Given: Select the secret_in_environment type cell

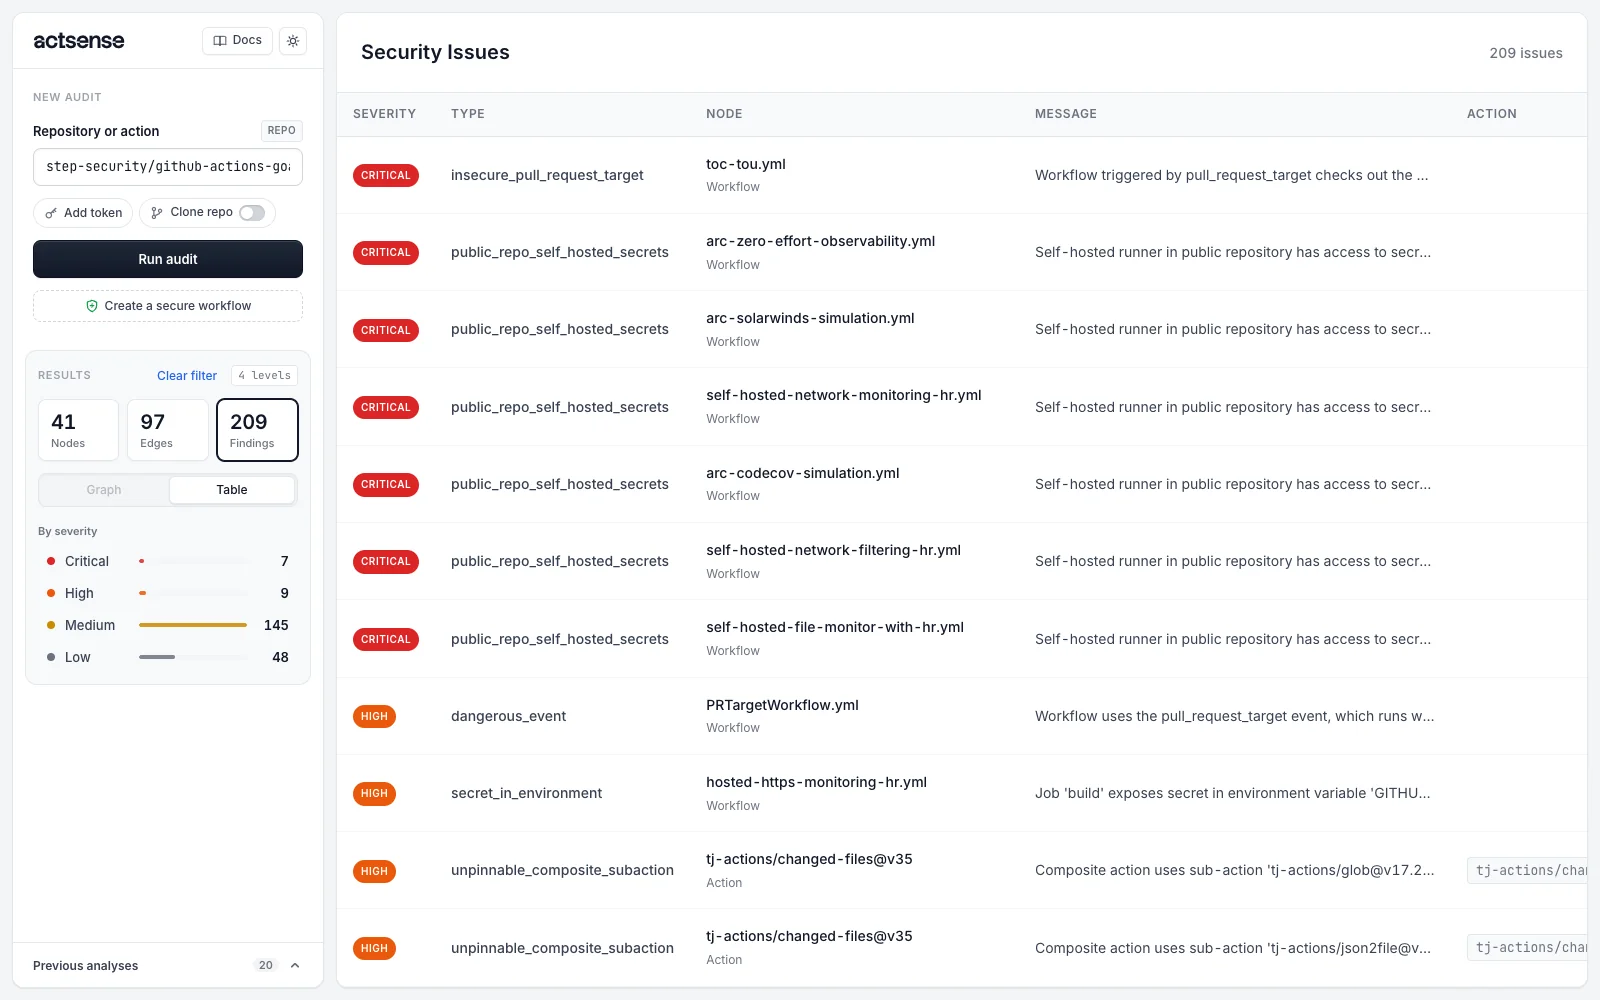Looking at the screenshot, I should (x=526, y=793).
